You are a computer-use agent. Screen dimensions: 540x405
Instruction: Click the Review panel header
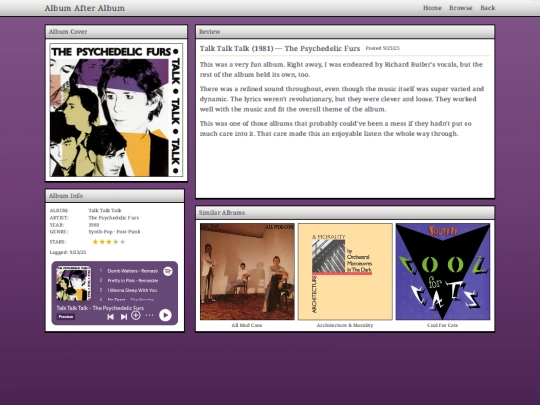click(x=345, y=32)
